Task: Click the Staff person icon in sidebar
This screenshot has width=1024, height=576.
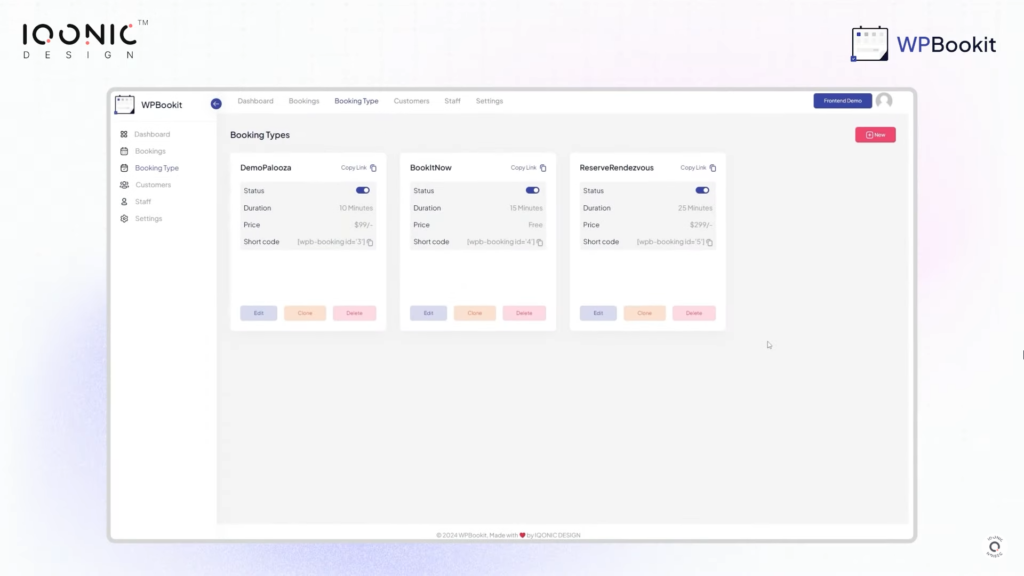Action: pos(124,202)
